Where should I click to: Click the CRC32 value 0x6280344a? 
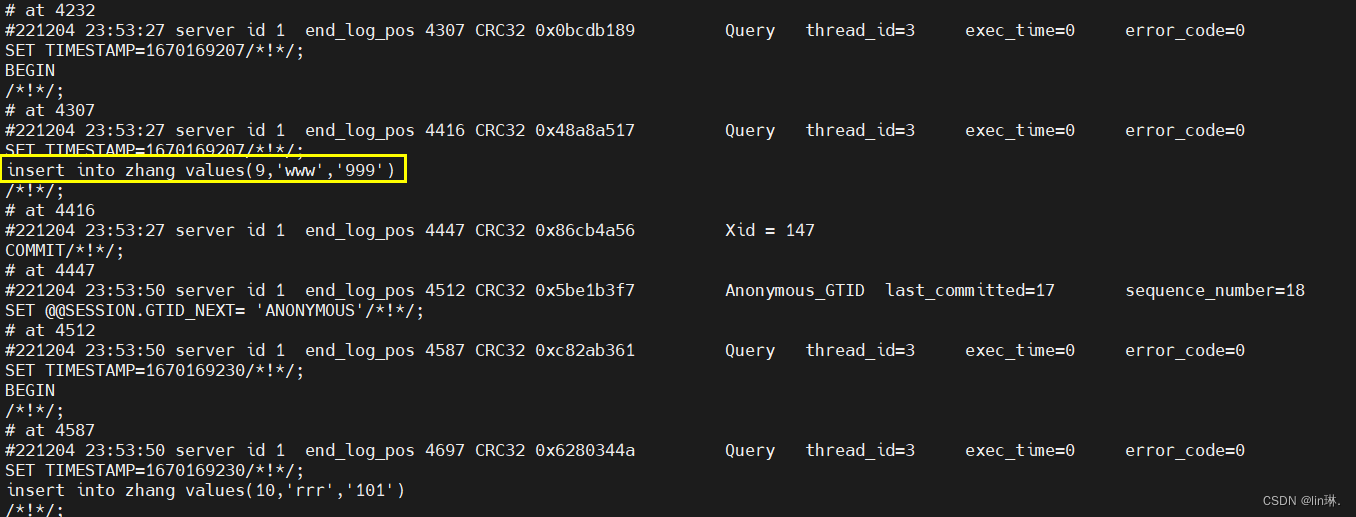584,451
